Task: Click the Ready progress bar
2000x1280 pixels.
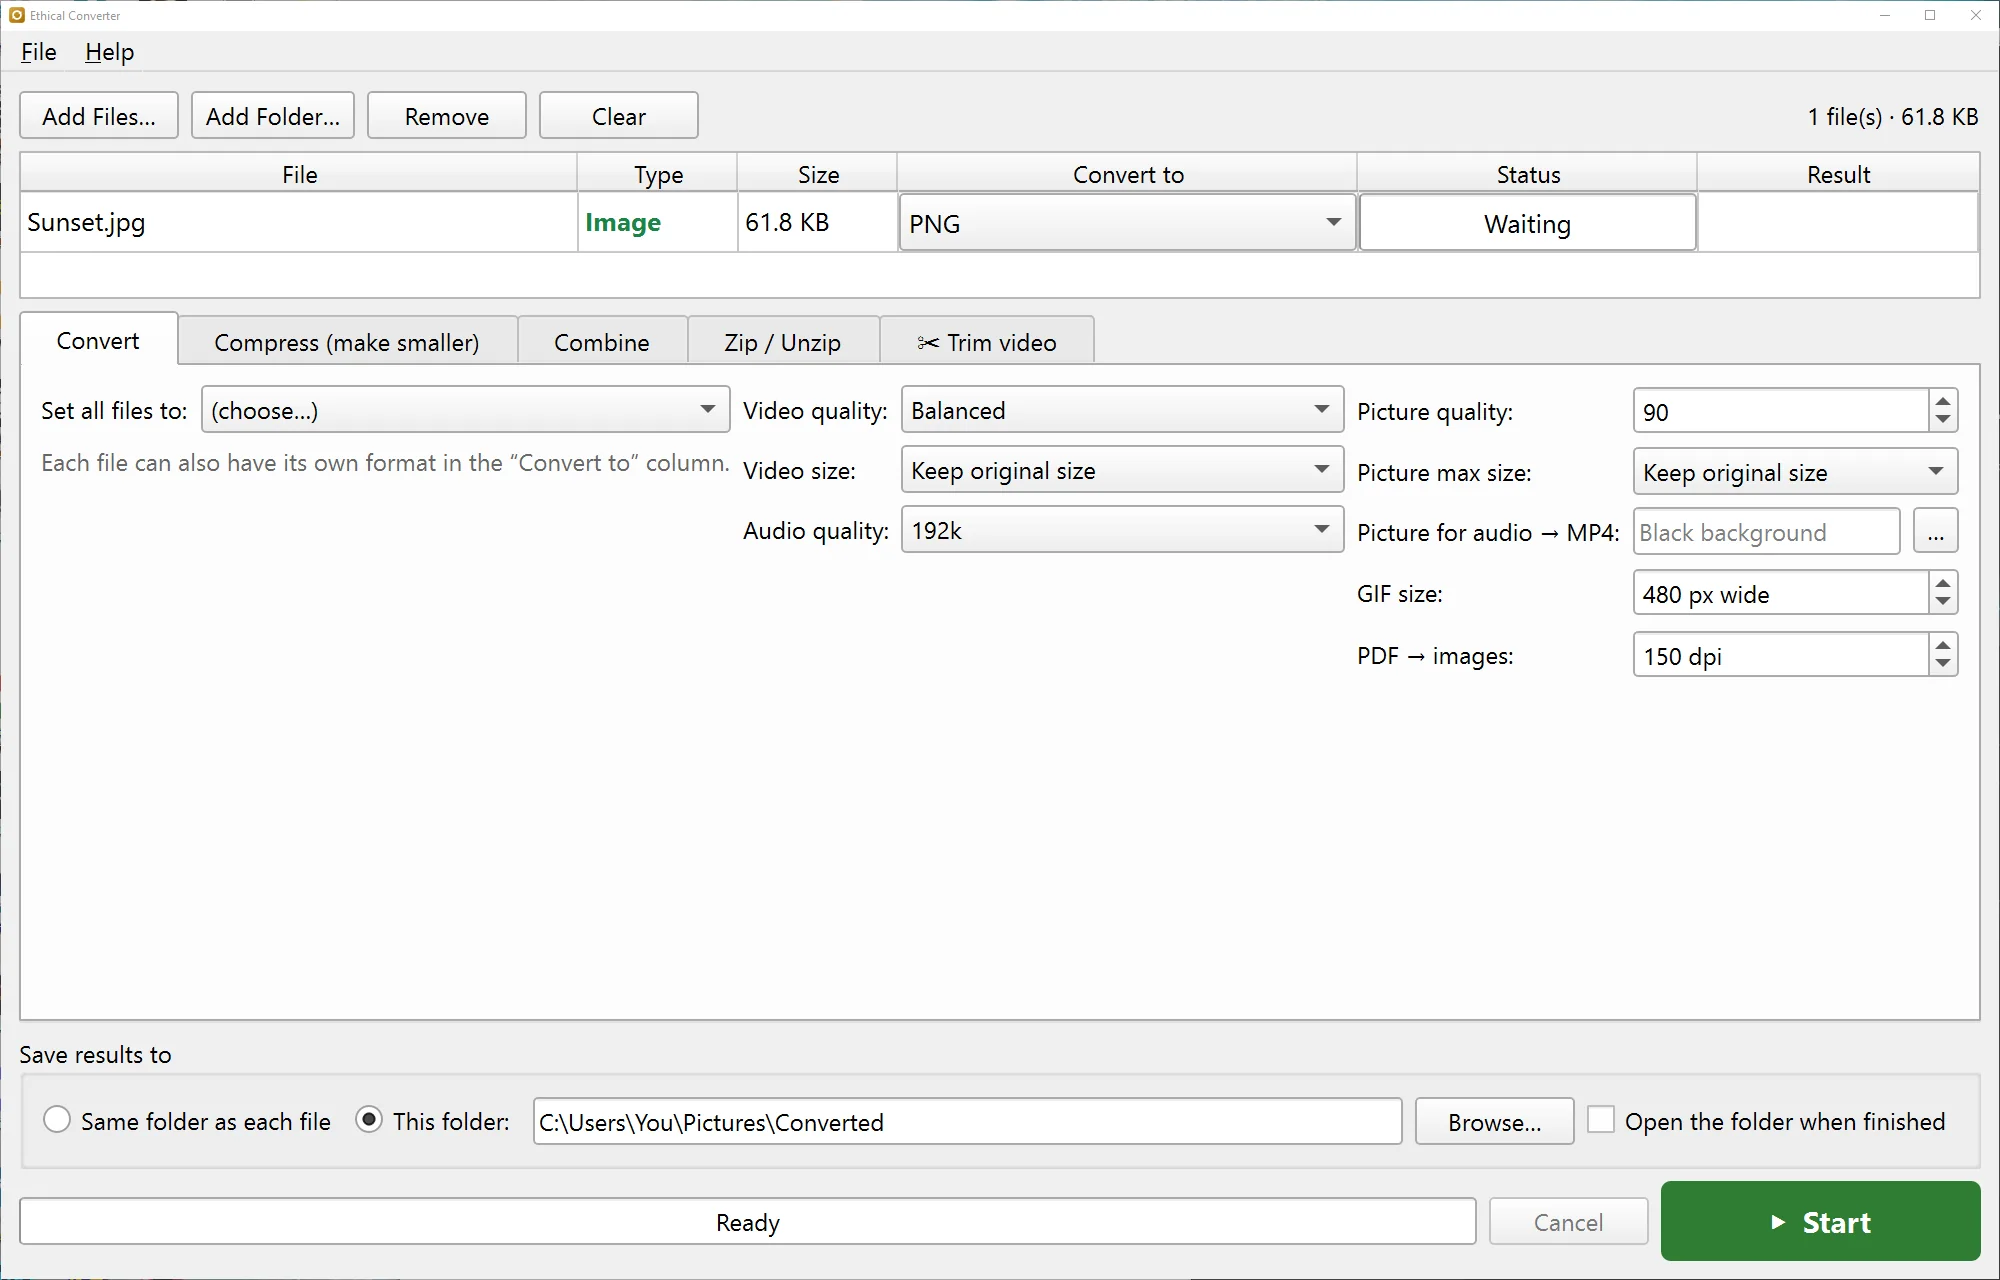Action: click(x=748, y=1222)
